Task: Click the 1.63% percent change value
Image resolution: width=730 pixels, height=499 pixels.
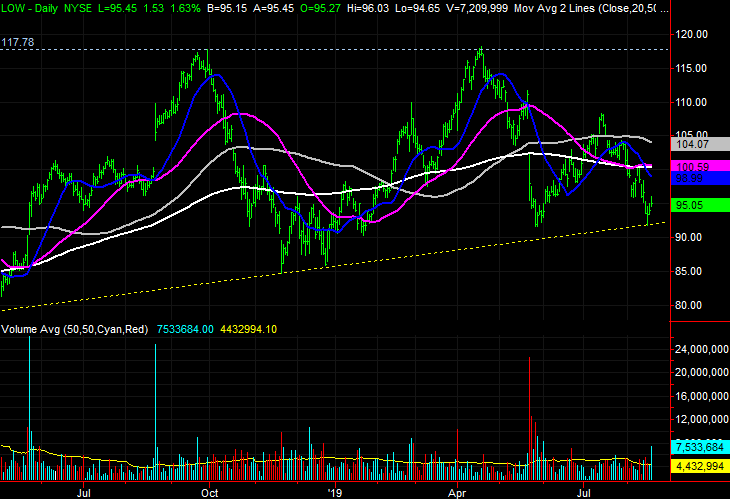Action: (x=183, y=8)
